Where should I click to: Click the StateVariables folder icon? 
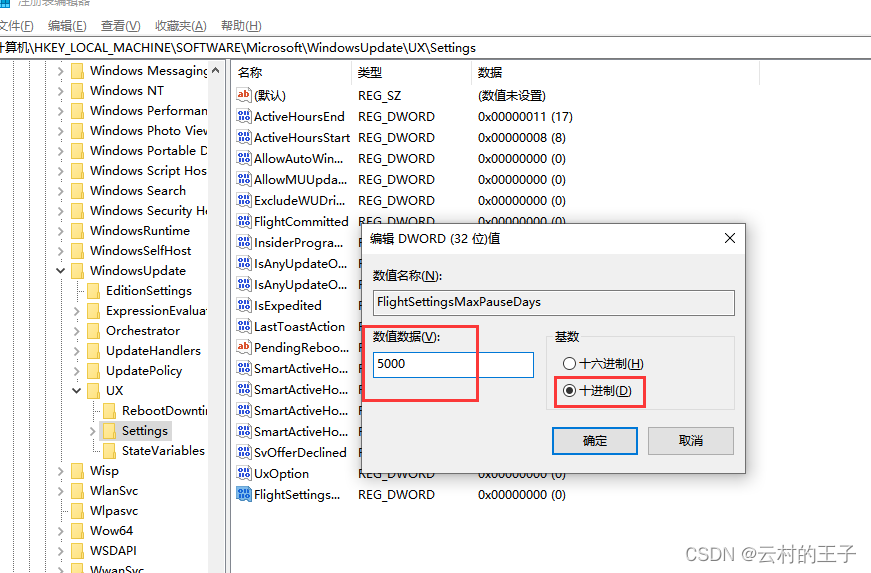(x=110, y=450)
